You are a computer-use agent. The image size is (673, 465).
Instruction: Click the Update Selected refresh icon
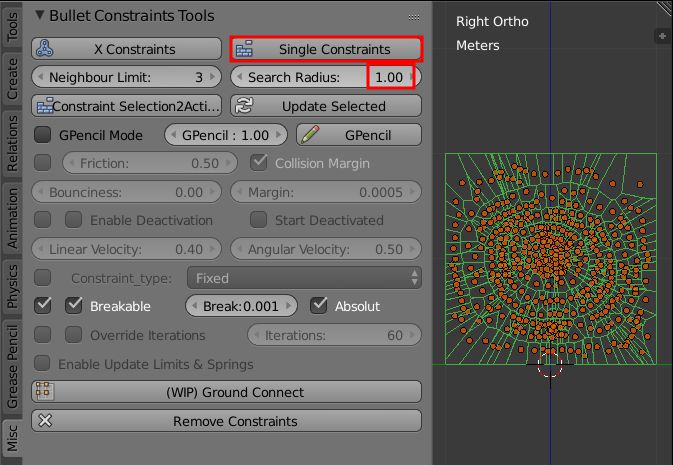tap(244, 106)
